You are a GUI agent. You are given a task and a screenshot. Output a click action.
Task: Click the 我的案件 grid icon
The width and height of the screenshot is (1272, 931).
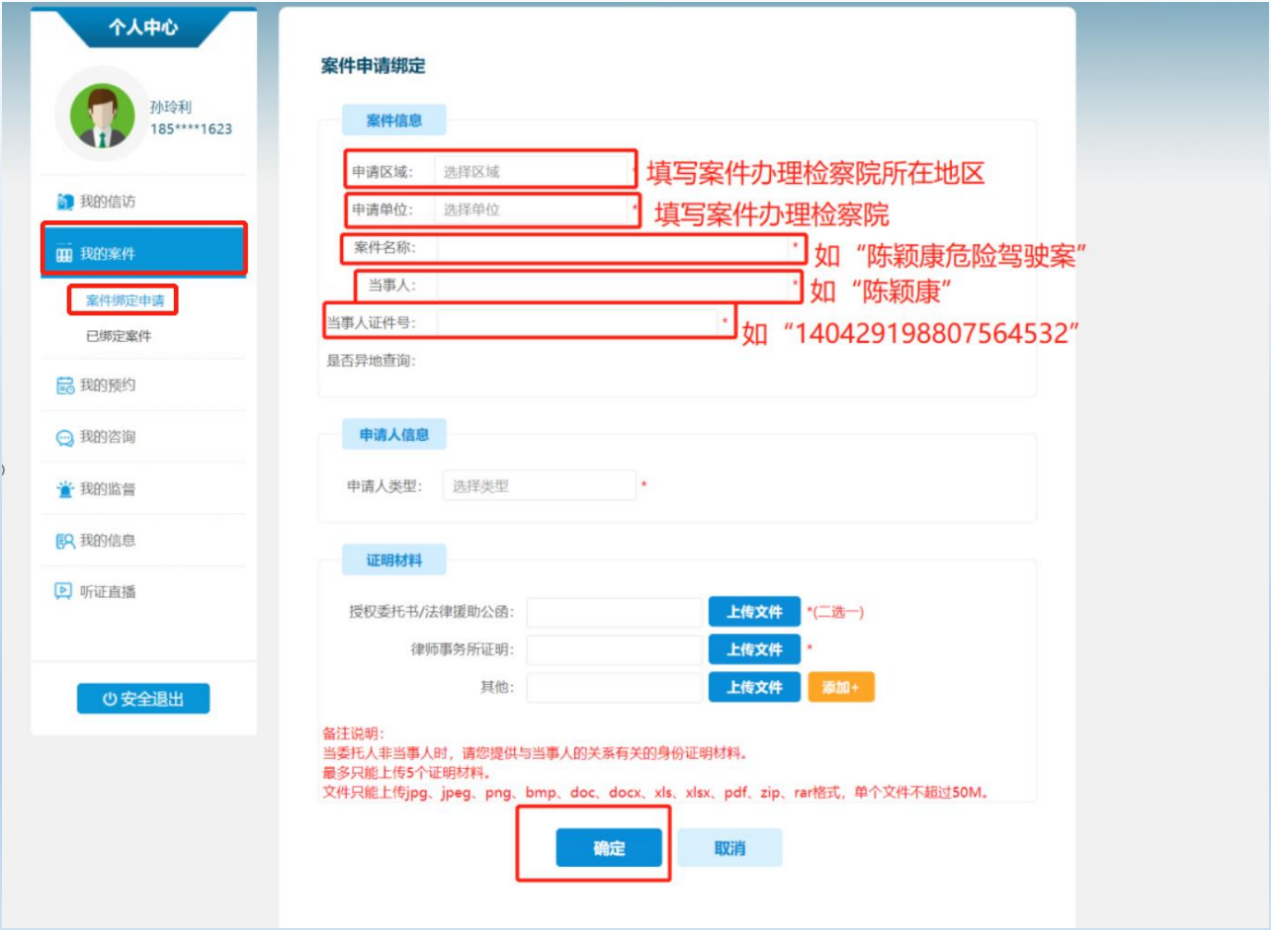[65, 254]
